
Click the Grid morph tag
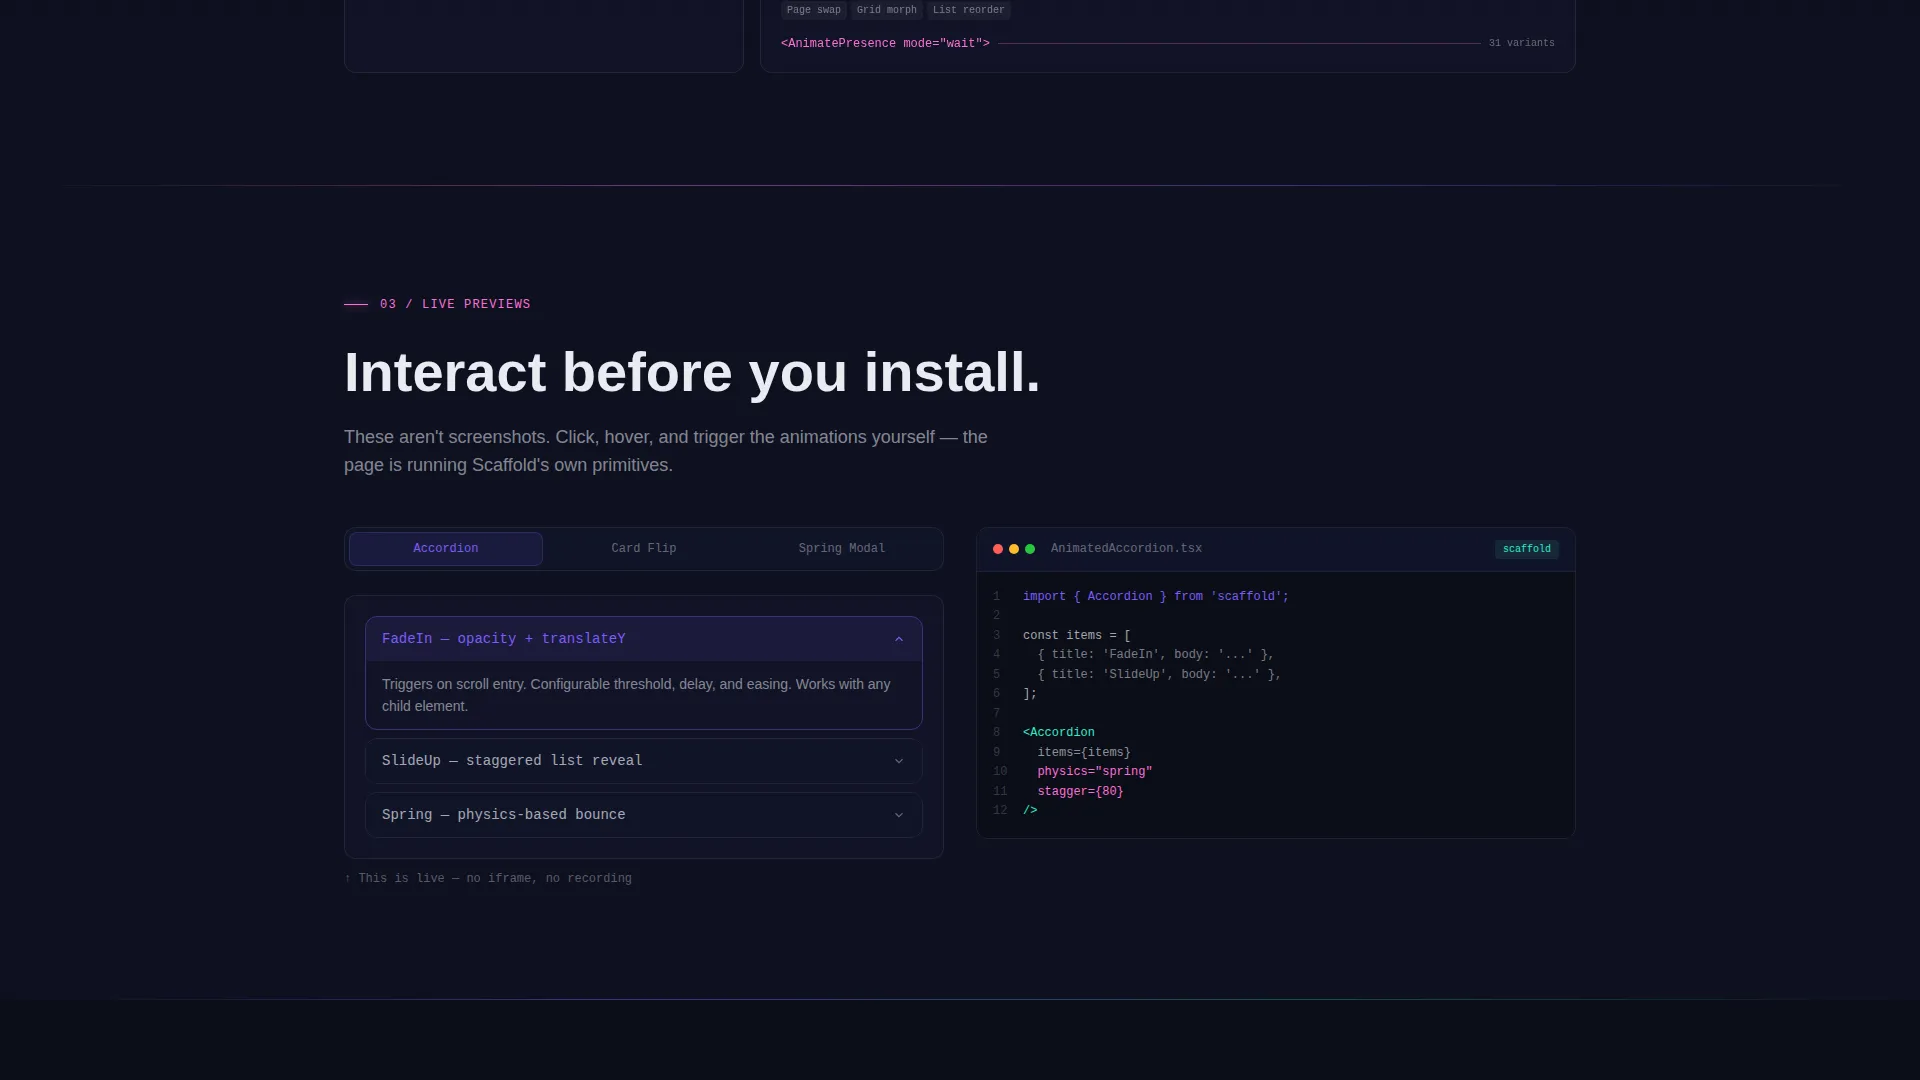pos(887,10)
